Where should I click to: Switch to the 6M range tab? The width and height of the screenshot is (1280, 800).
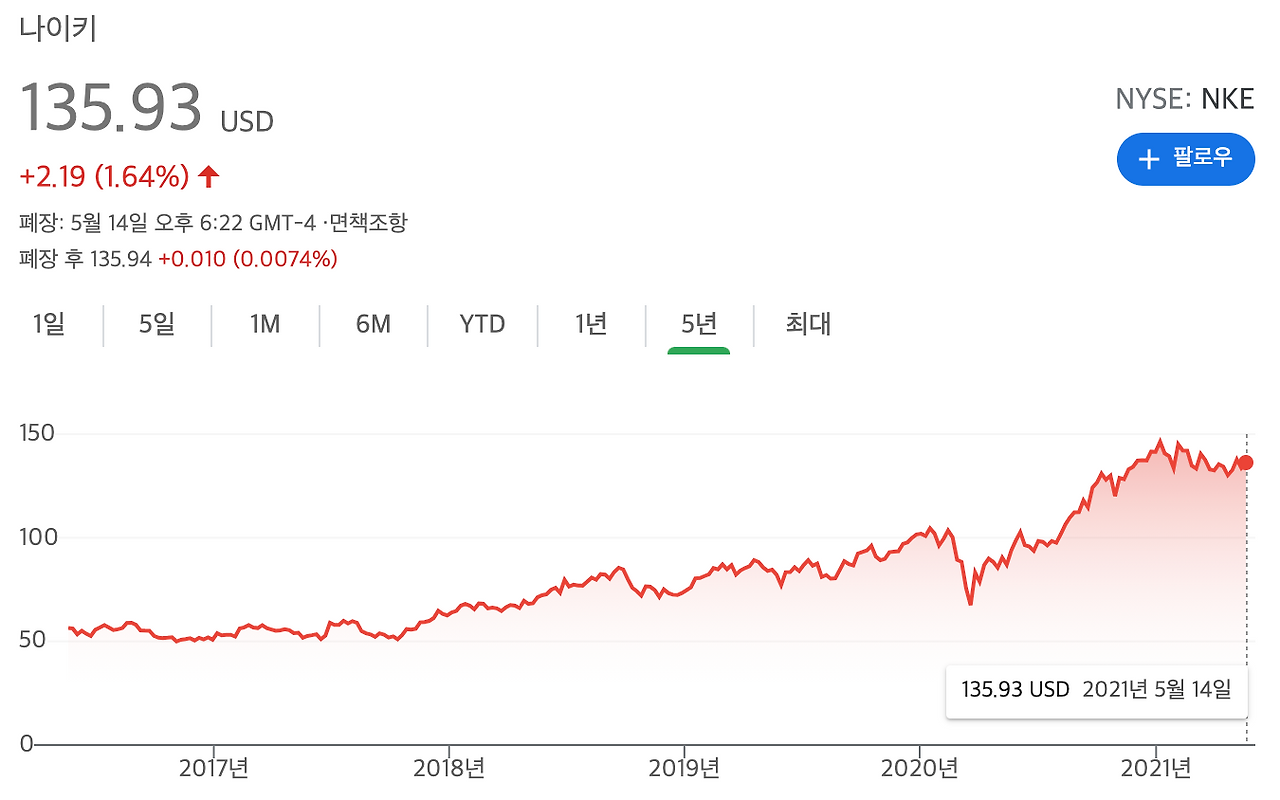pos(373,324)
